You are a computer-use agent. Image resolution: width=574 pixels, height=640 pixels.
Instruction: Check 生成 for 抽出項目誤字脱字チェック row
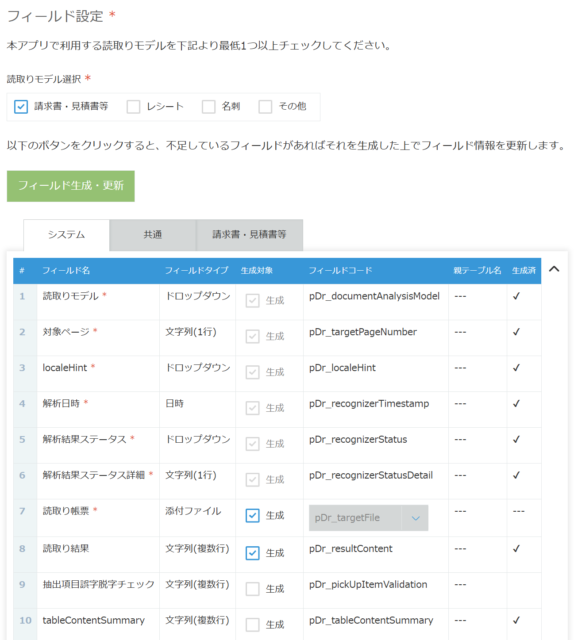[x=252, y=589]
